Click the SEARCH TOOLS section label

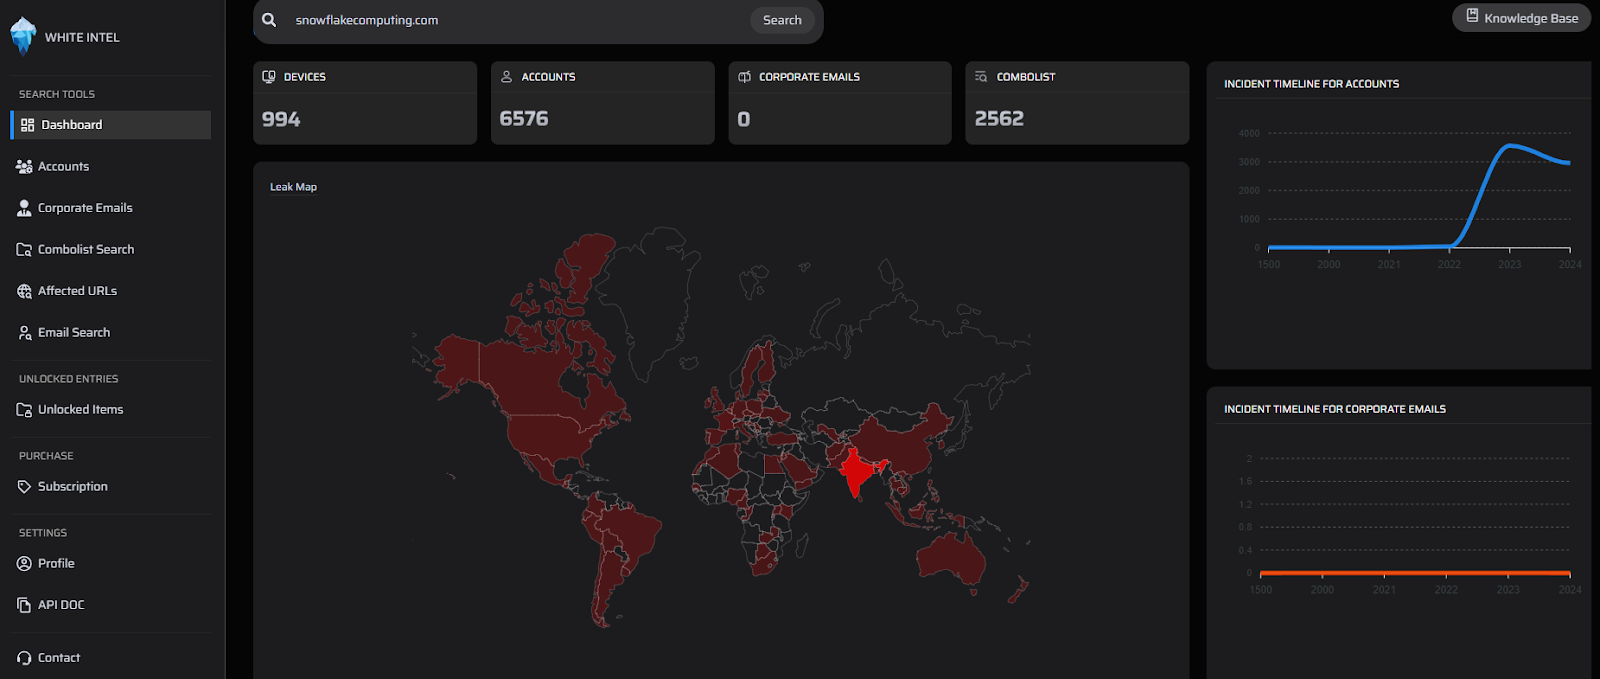point(57,94)
